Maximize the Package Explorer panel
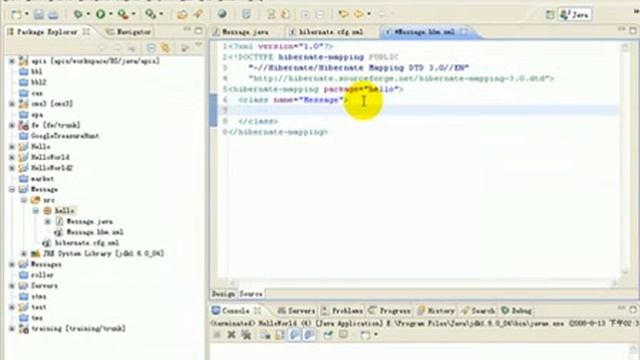Viewport: 640px width, 360px height. 198,31
